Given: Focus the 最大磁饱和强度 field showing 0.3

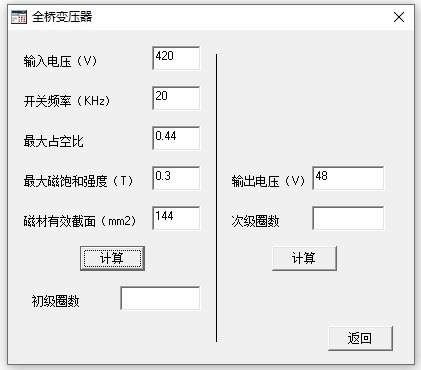Looking at the screenshot, I should pos(176,178).
